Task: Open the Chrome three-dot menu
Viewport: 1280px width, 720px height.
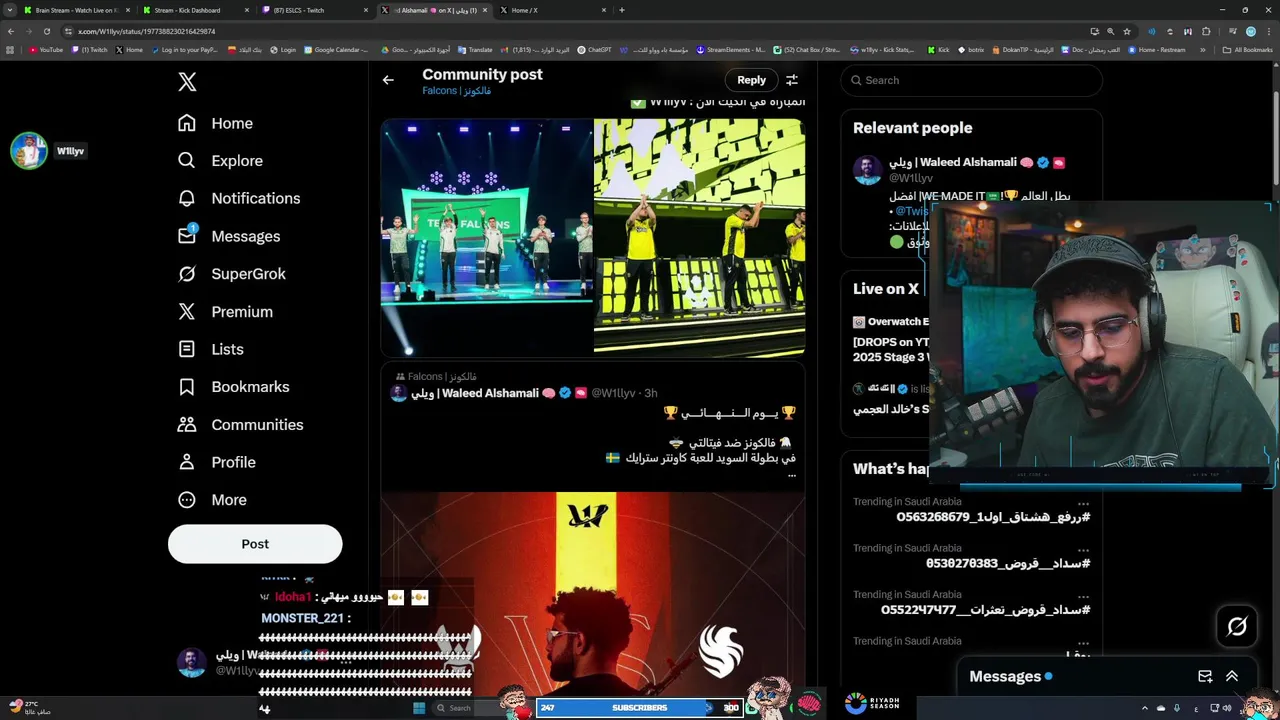Action: pyautogui.click(x=1269, y=31)
